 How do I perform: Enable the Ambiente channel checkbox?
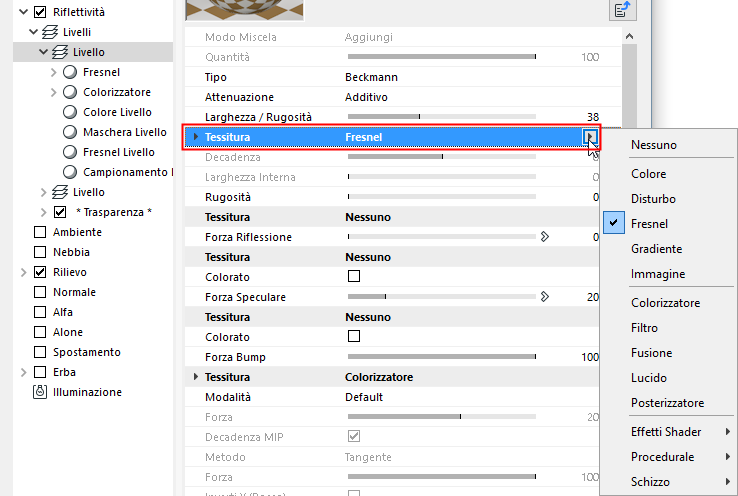coord(40,232)
